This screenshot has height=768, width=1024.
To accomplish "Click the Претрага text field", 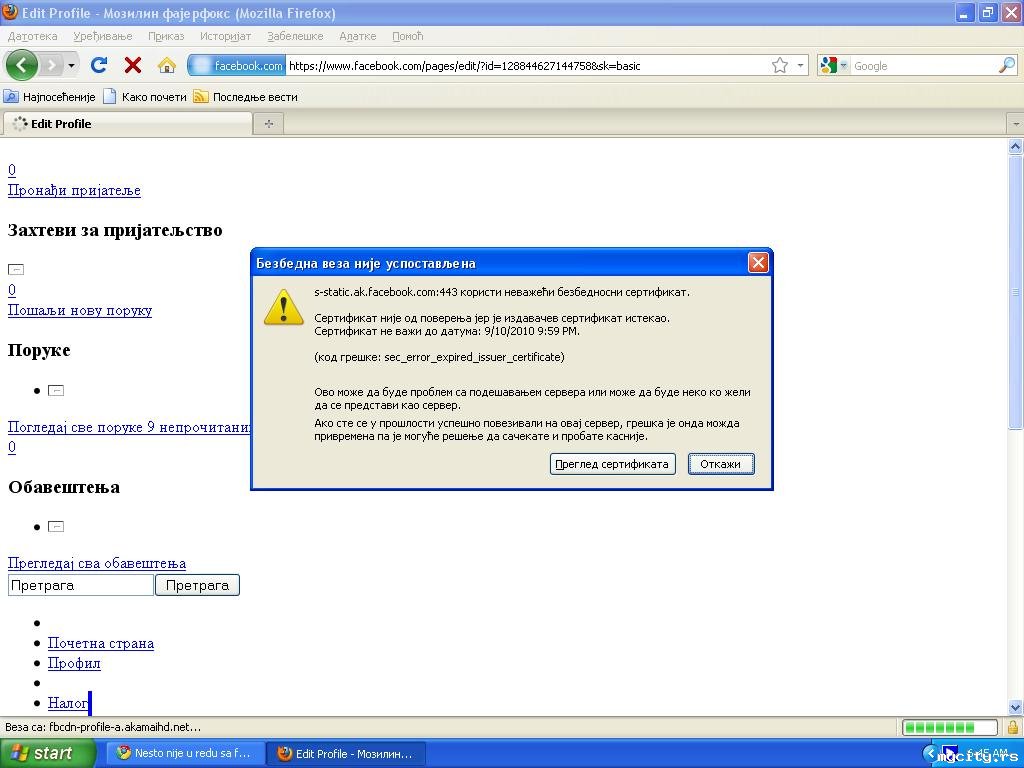I will pos(81,585).
